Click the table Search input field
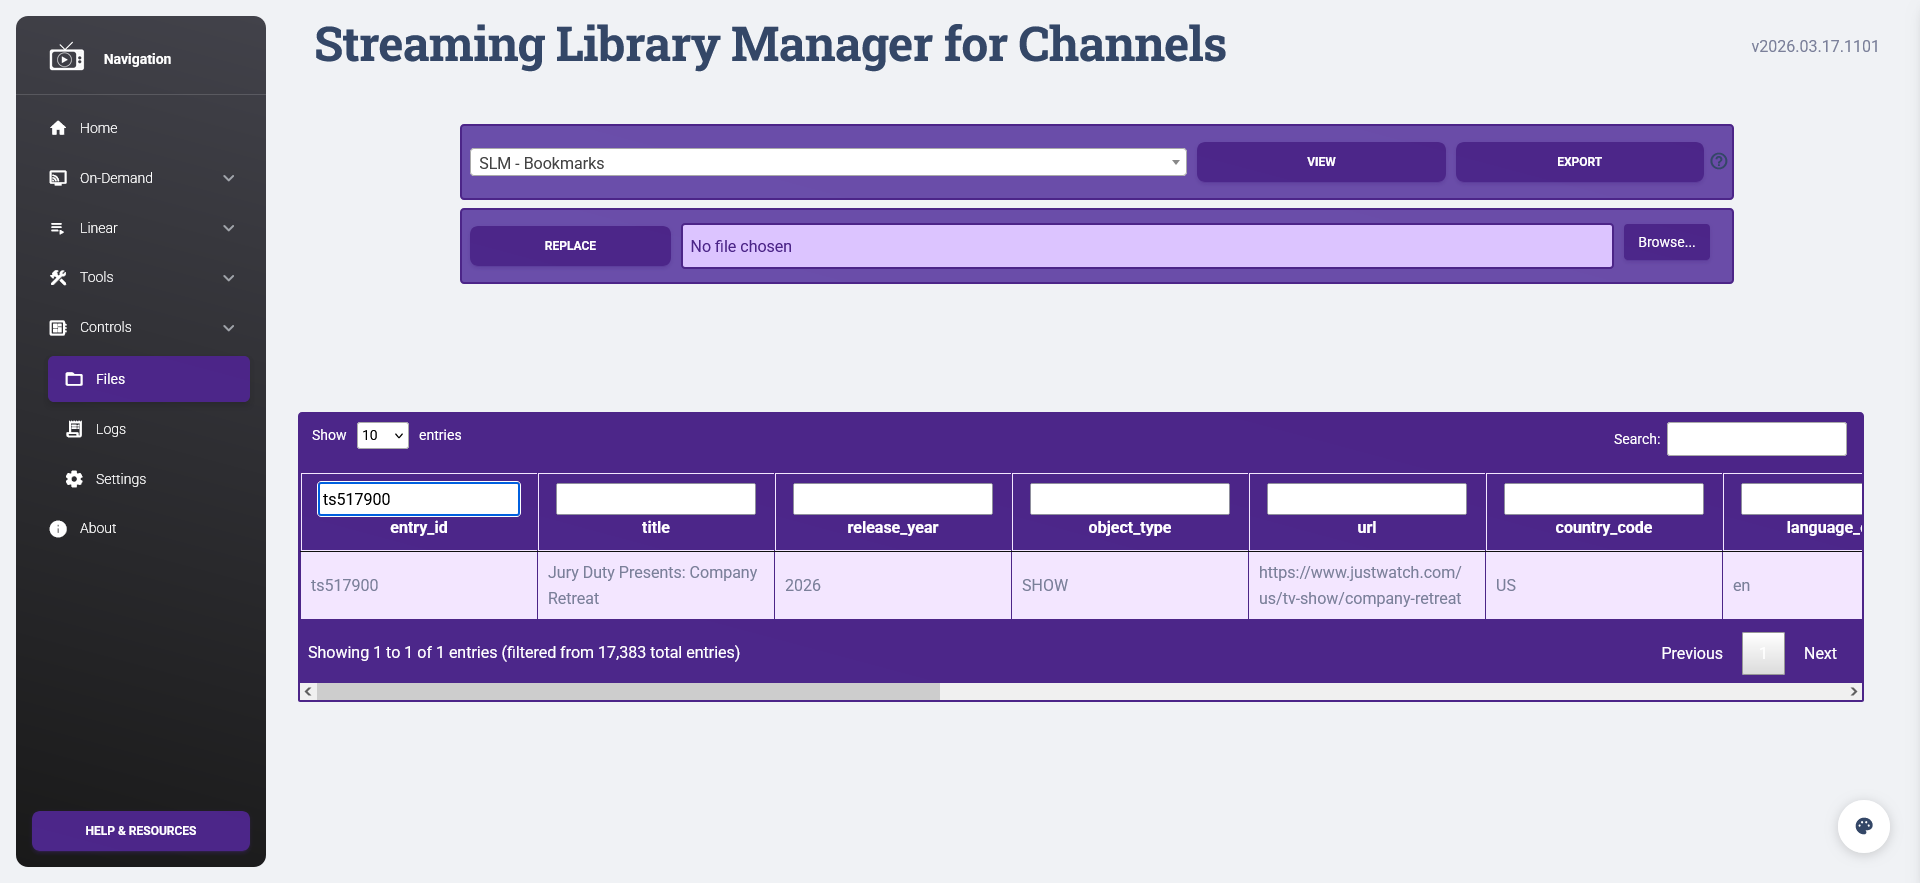Image resolution: width=1920 pixels, height=883 pixels. [x=1756, y=439]
